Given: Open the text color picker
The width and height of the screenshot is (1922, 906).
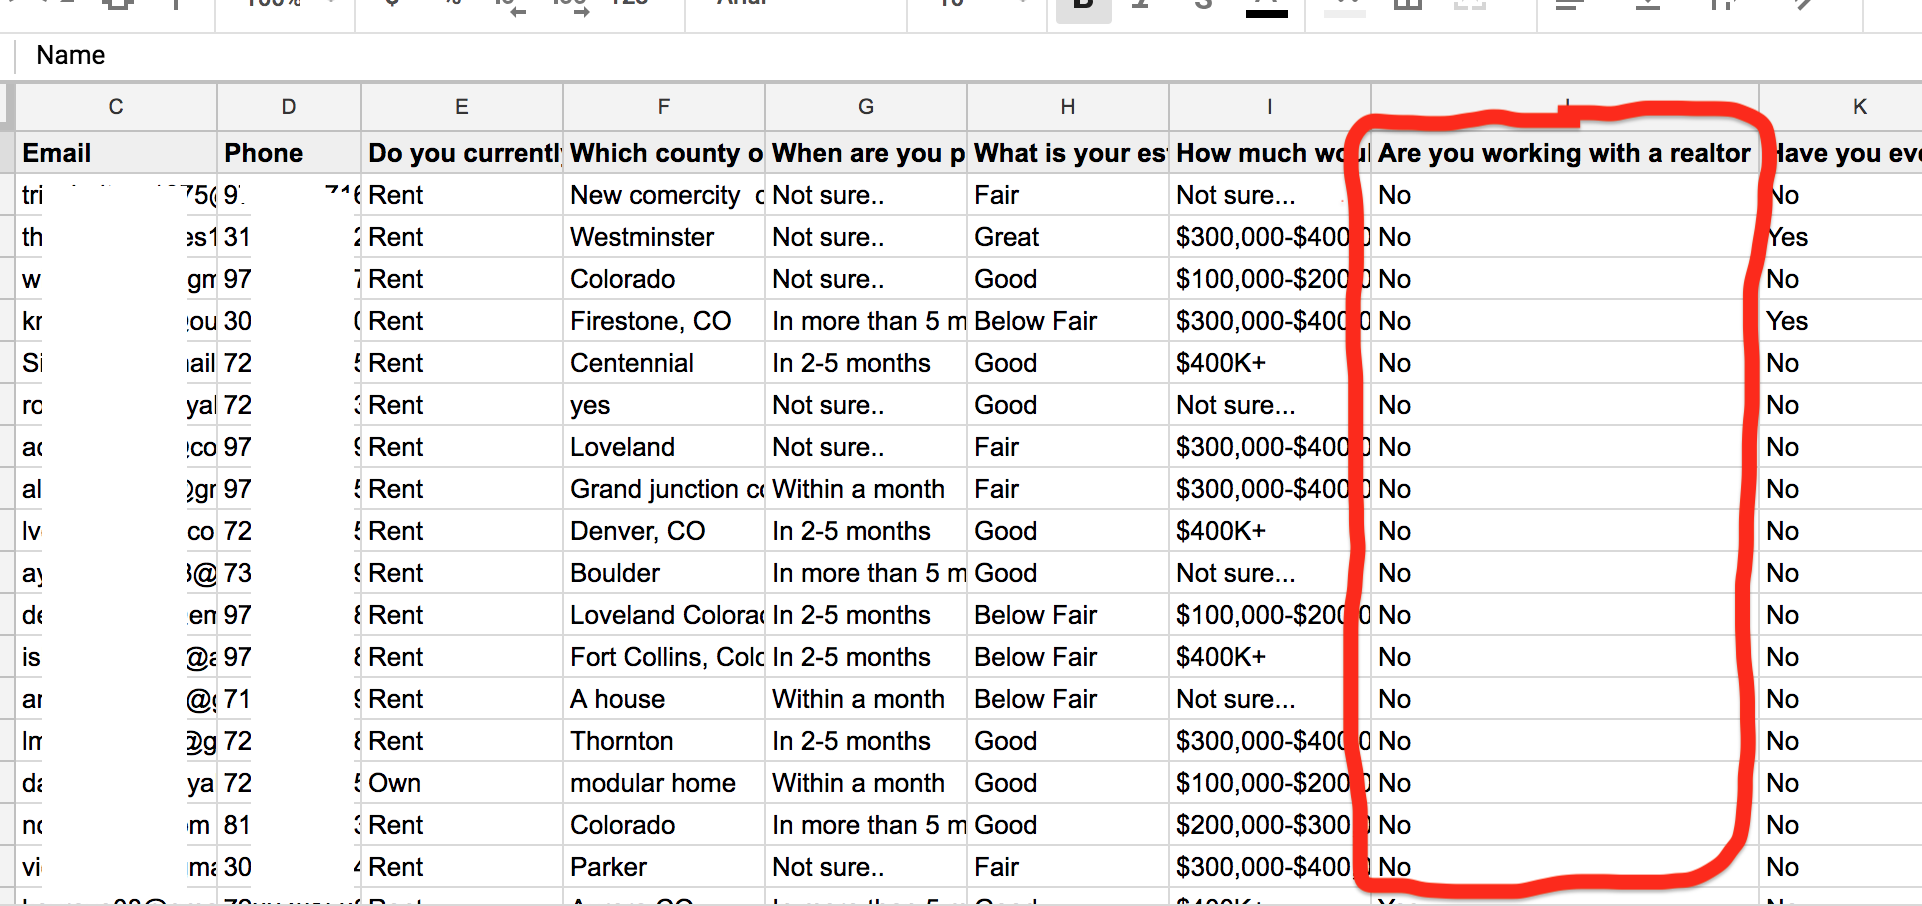Looking at the screenshot, I should point(1266,6).
